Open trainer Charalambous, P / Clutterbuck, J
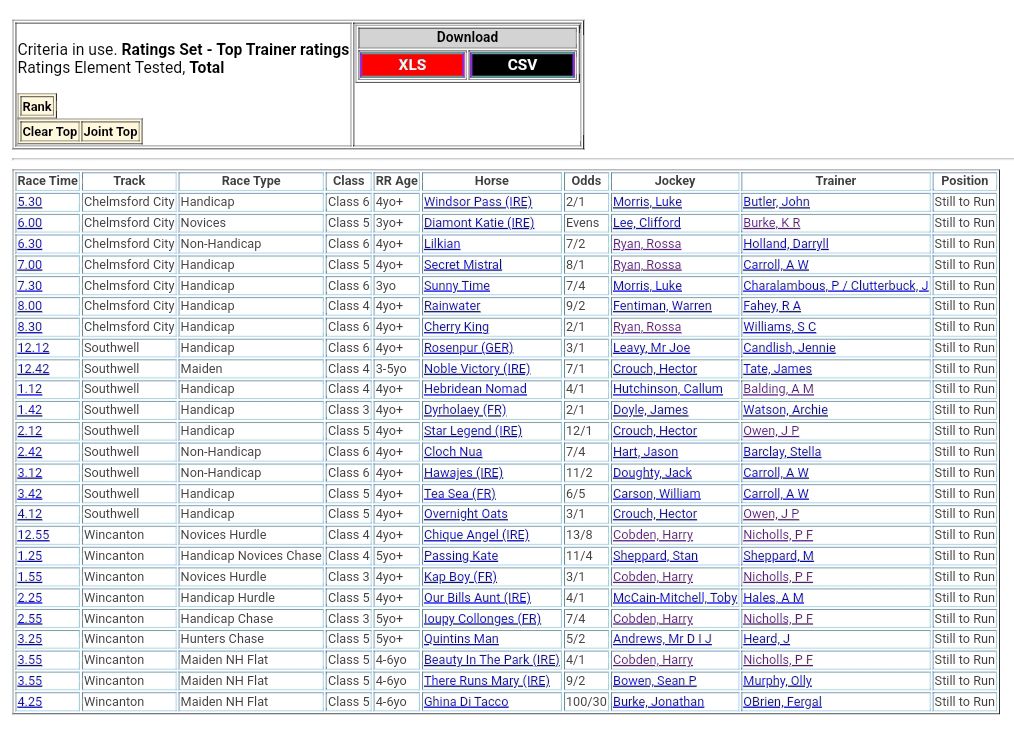Viewport: 1014px width, 734px height. click(835, 286)
